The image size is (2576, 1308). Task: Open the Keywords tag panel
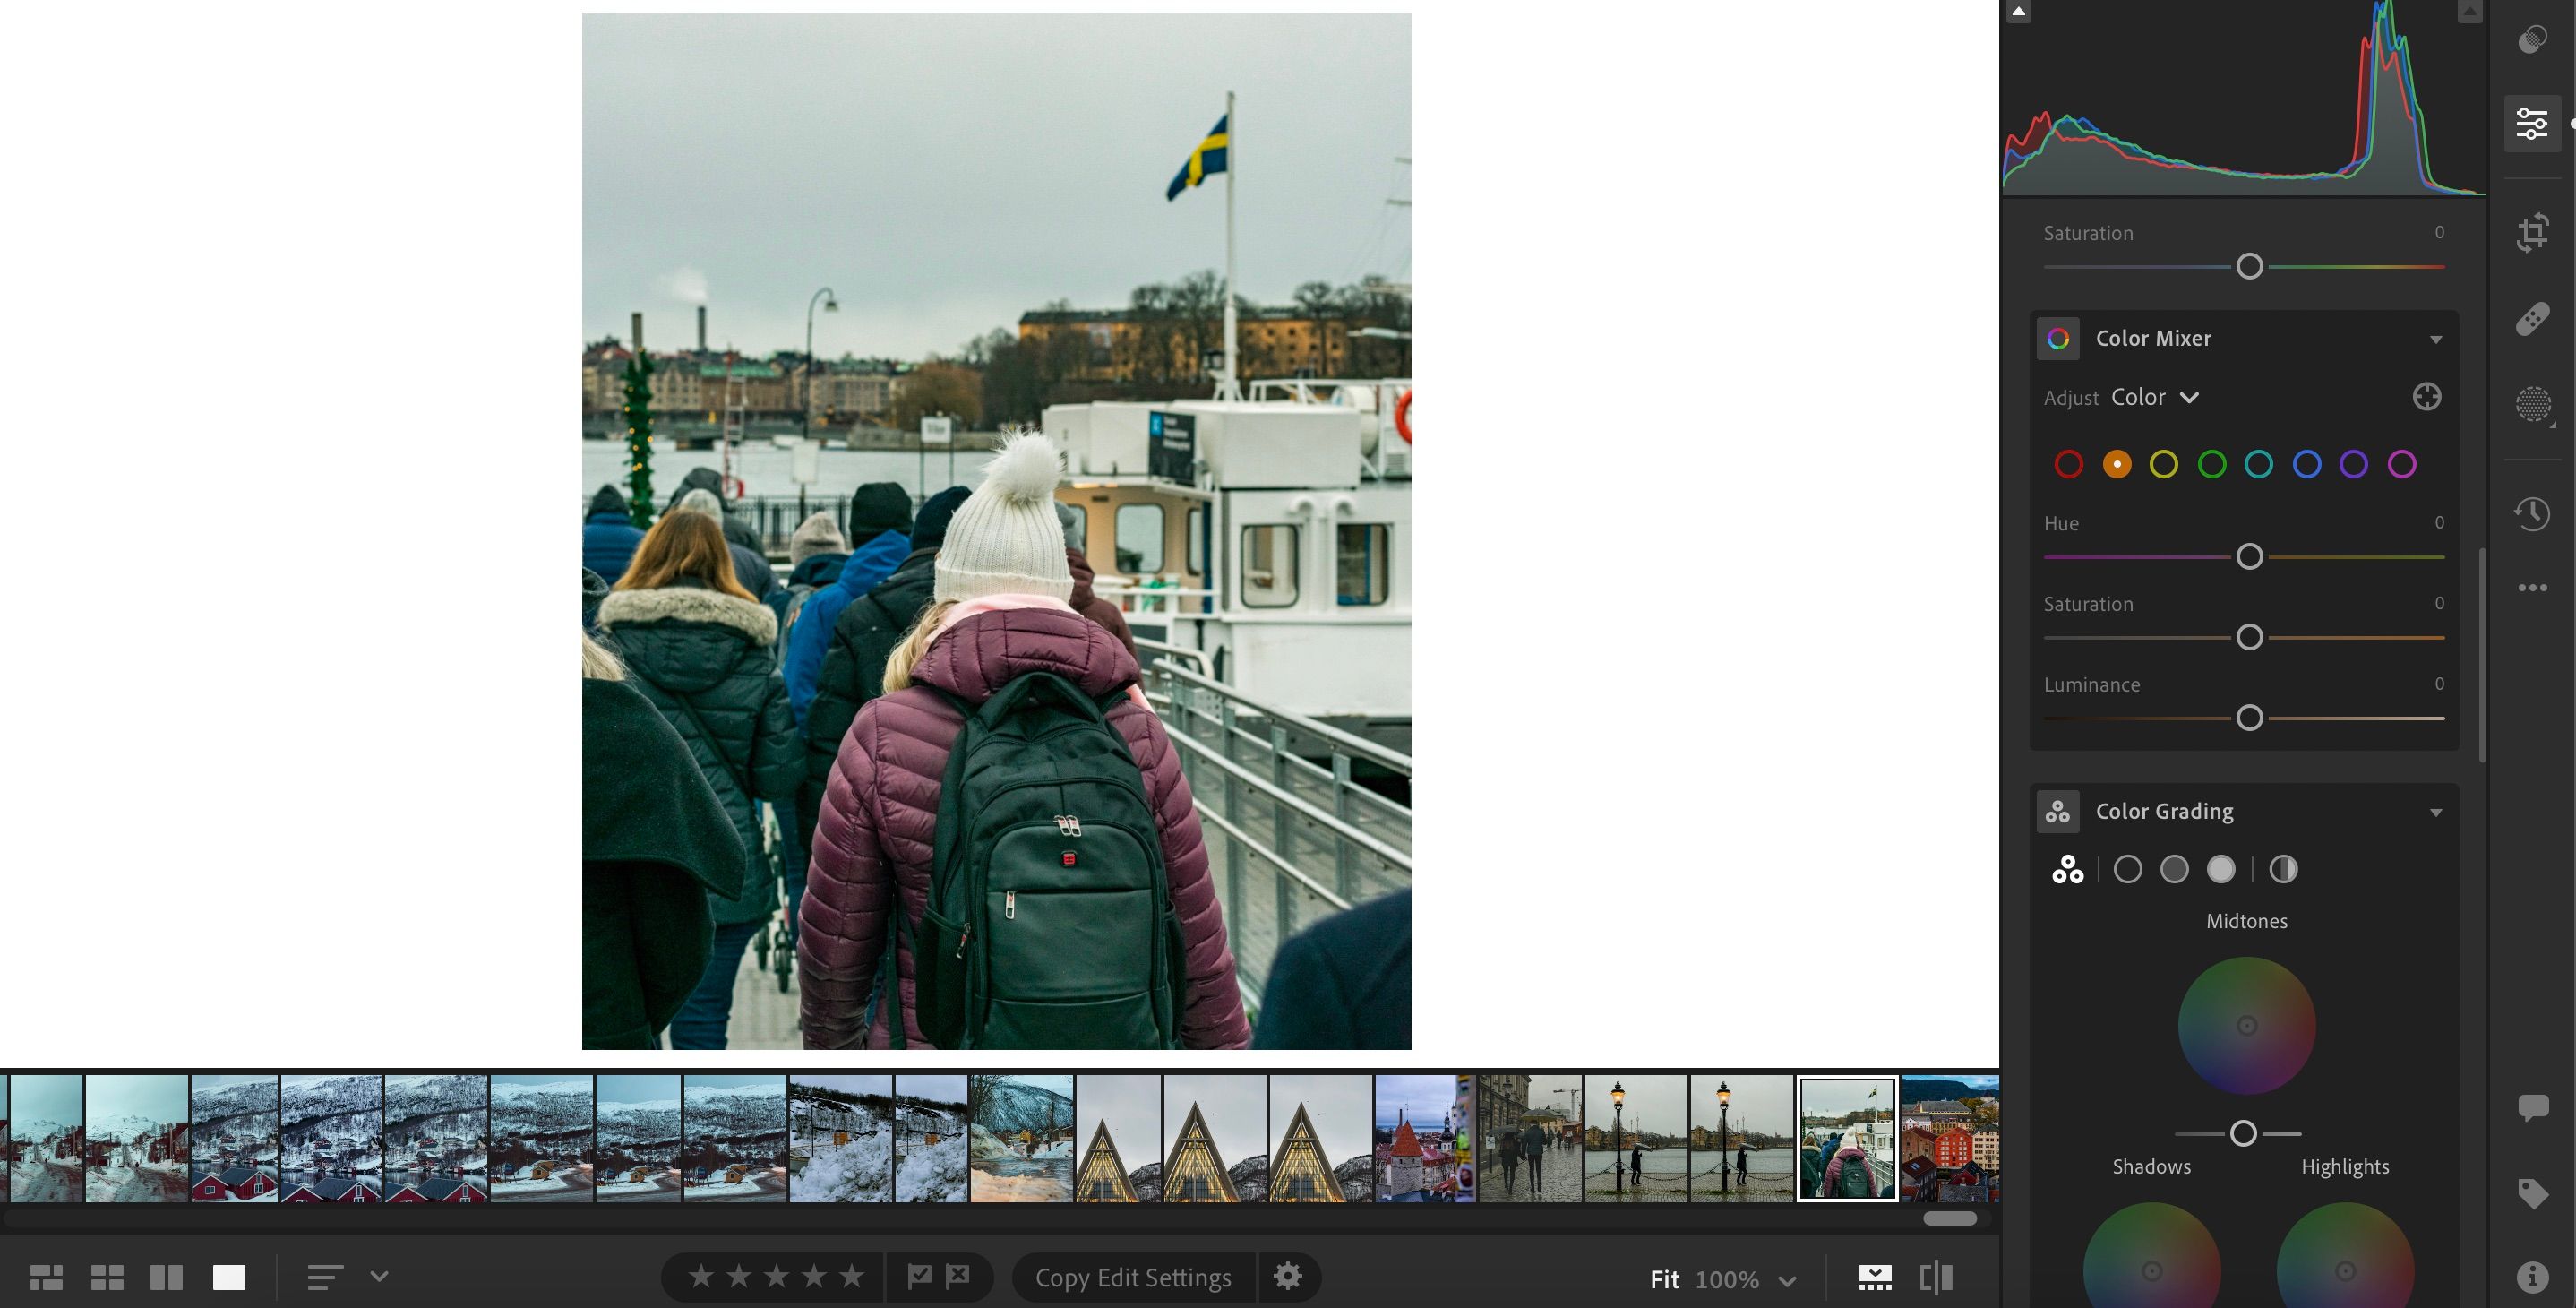(x=2532, y=1192)
